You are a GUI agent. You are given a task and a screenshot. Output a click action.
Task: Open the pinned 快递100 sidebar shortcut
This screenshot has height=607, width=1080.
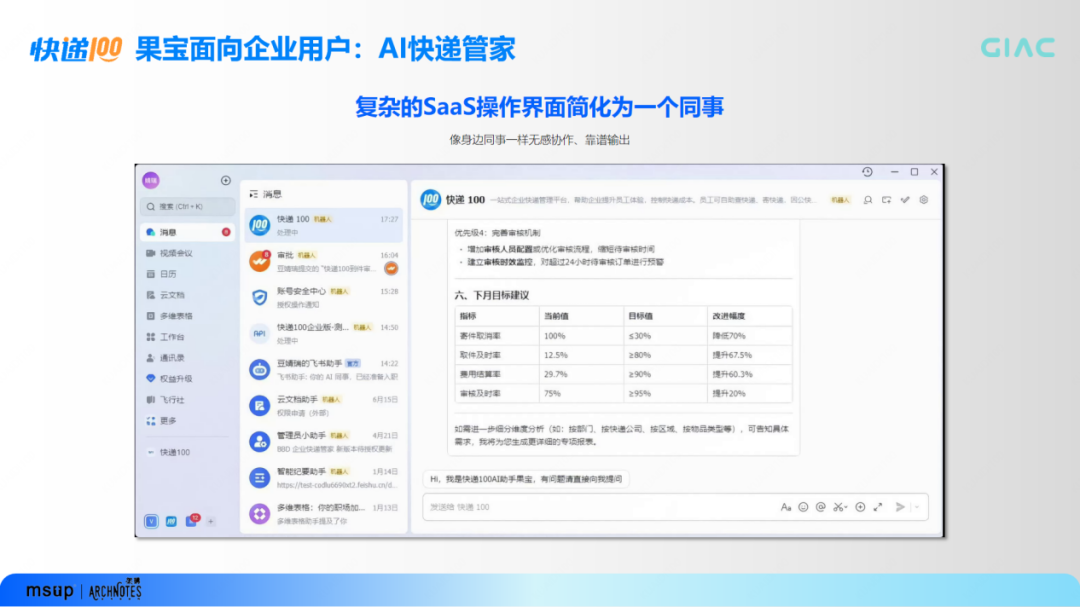point(187,453)
